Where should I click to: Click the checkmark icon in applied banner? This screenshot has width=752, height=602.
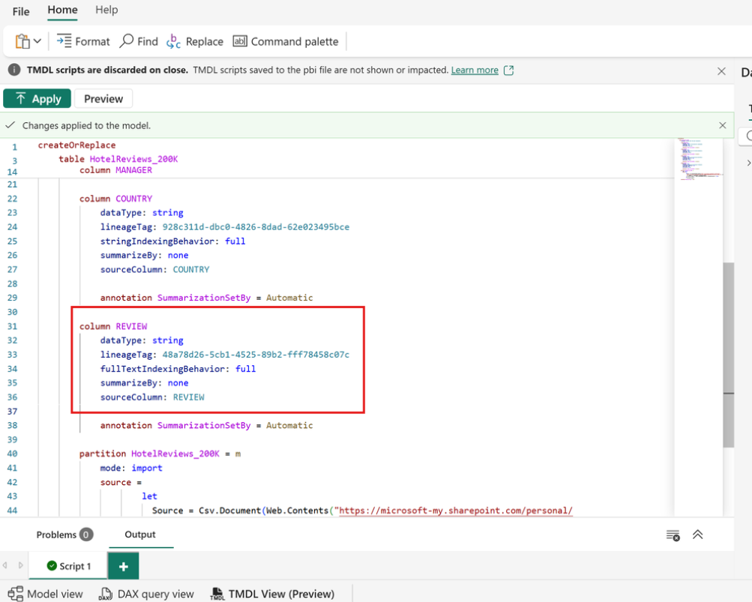pyautogui.click(x=10, y=125)
